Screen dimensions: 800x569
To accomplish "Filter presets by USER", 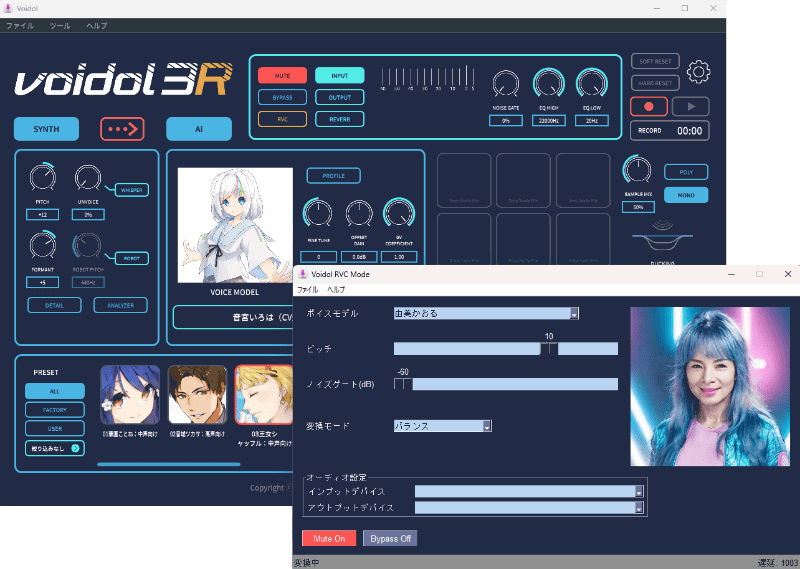I will click(55, 429).
